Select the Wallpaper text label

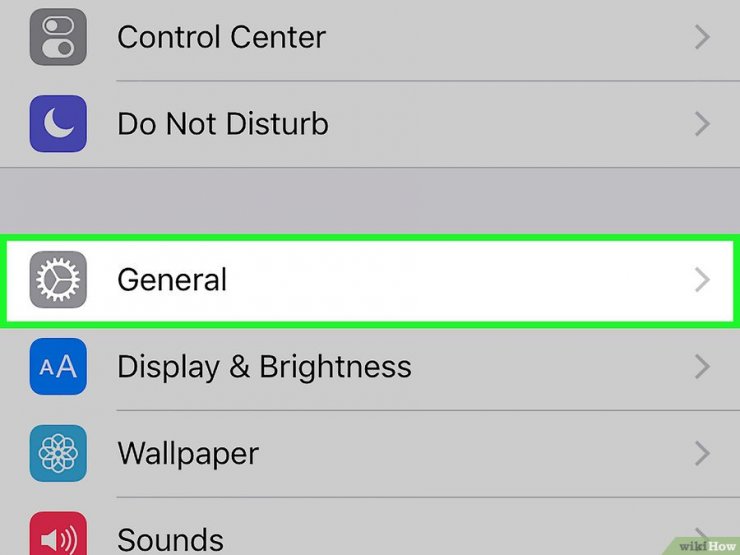click(188, 454)
